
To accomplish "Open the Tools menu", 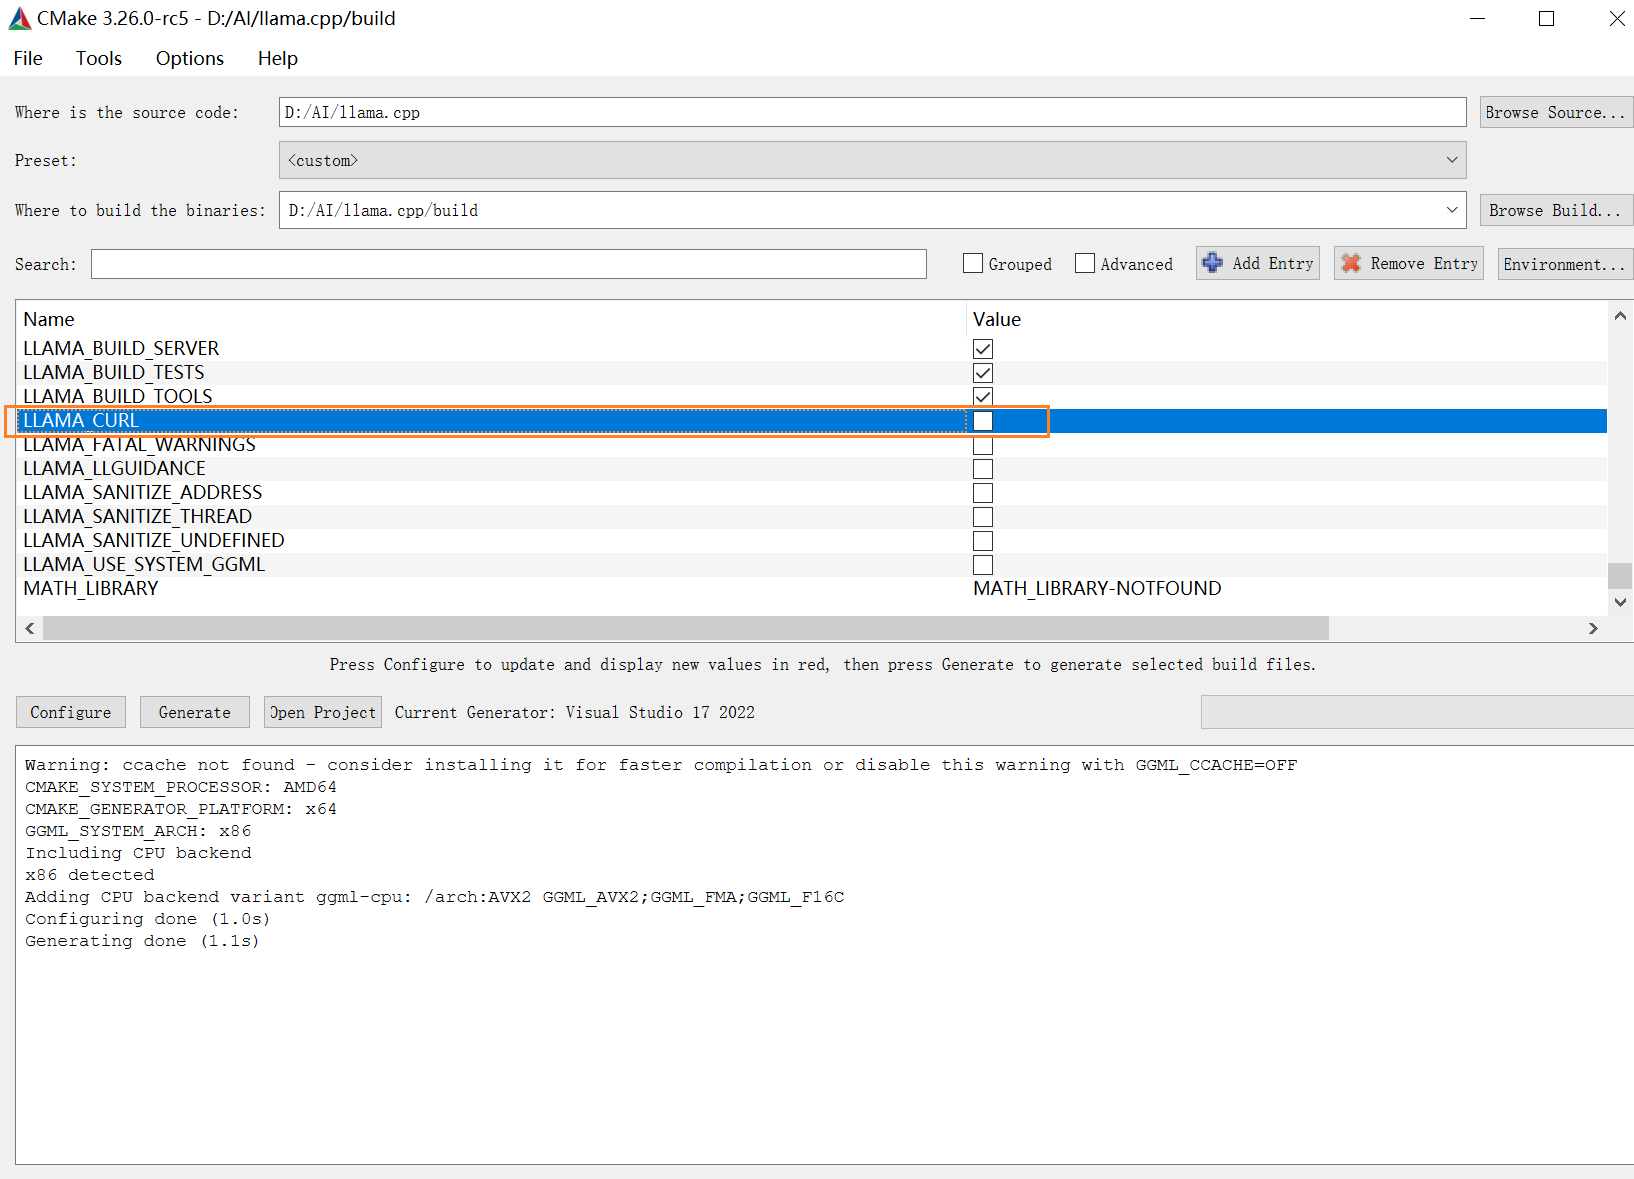I will tap(99, 58).
